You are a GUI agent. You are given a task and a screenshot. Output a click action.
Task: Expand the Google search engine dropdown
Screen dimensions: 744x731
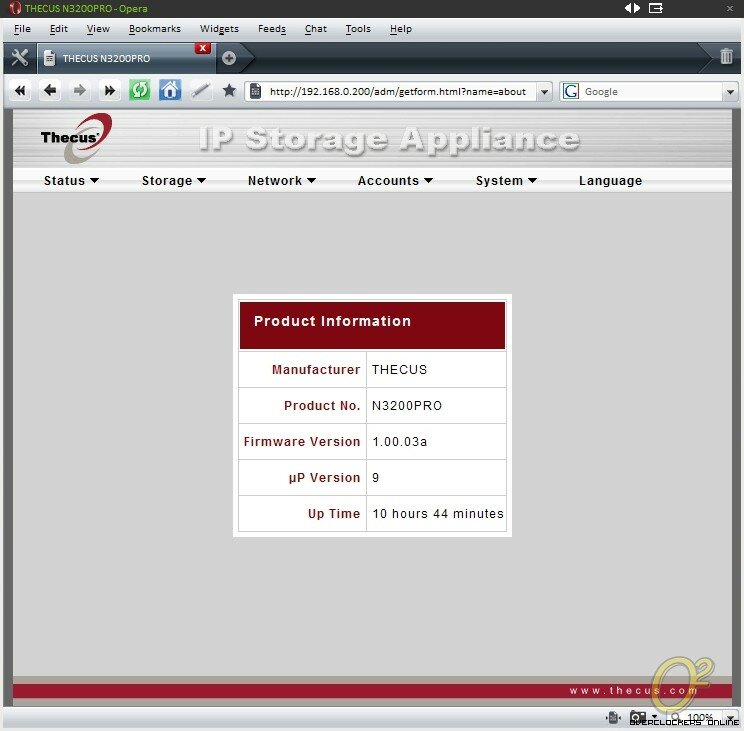pyautogui.click(x=730, y=92)
